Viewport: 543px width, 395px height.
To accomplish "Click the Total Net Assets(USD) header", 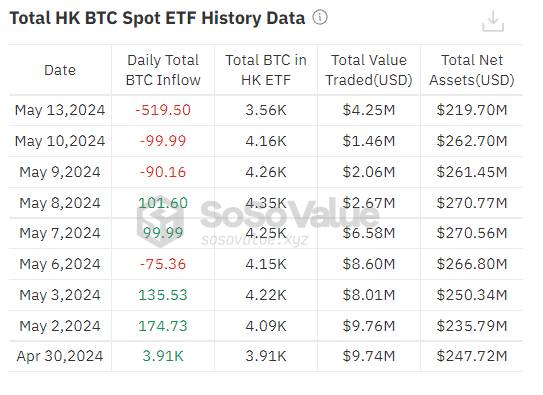I will (x=472, y=70).
